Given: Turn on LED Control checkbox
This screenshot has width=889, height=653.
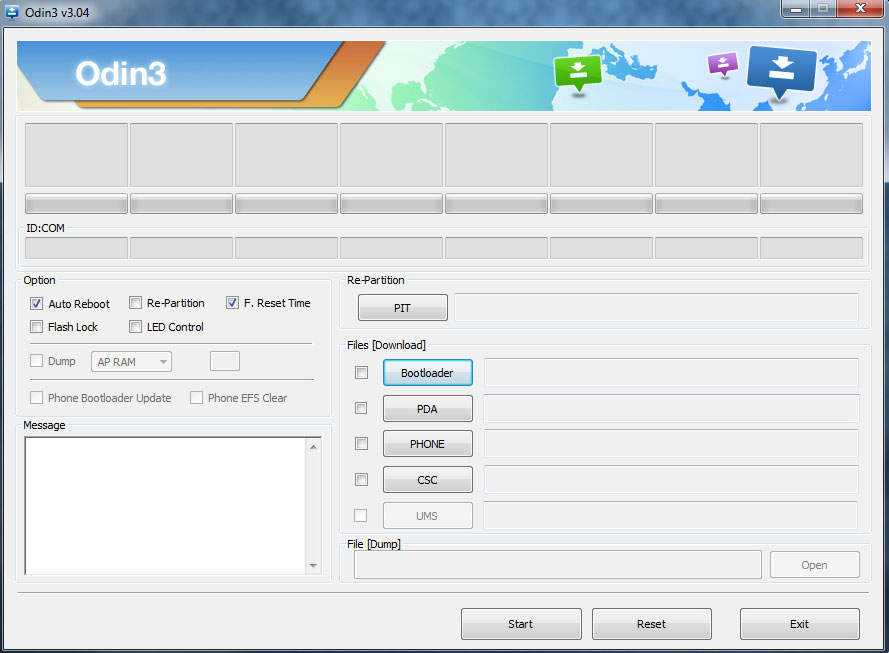Looking at the screenshot, I should [x=135, y=326].
